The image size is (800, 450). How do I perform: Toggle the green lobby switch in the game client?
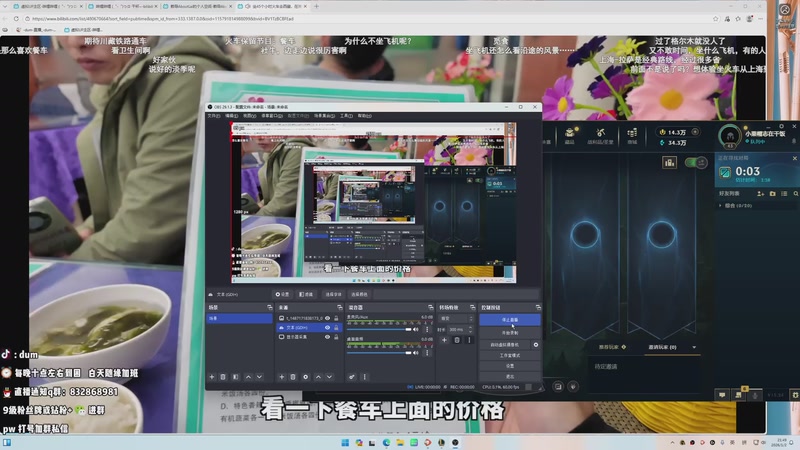coord(696,163)
